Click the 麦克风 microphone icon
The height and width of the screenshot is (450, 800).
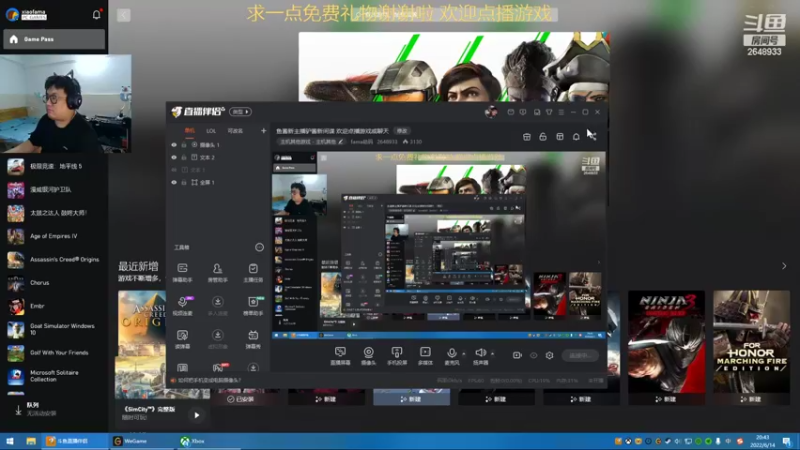click(452, 353)
